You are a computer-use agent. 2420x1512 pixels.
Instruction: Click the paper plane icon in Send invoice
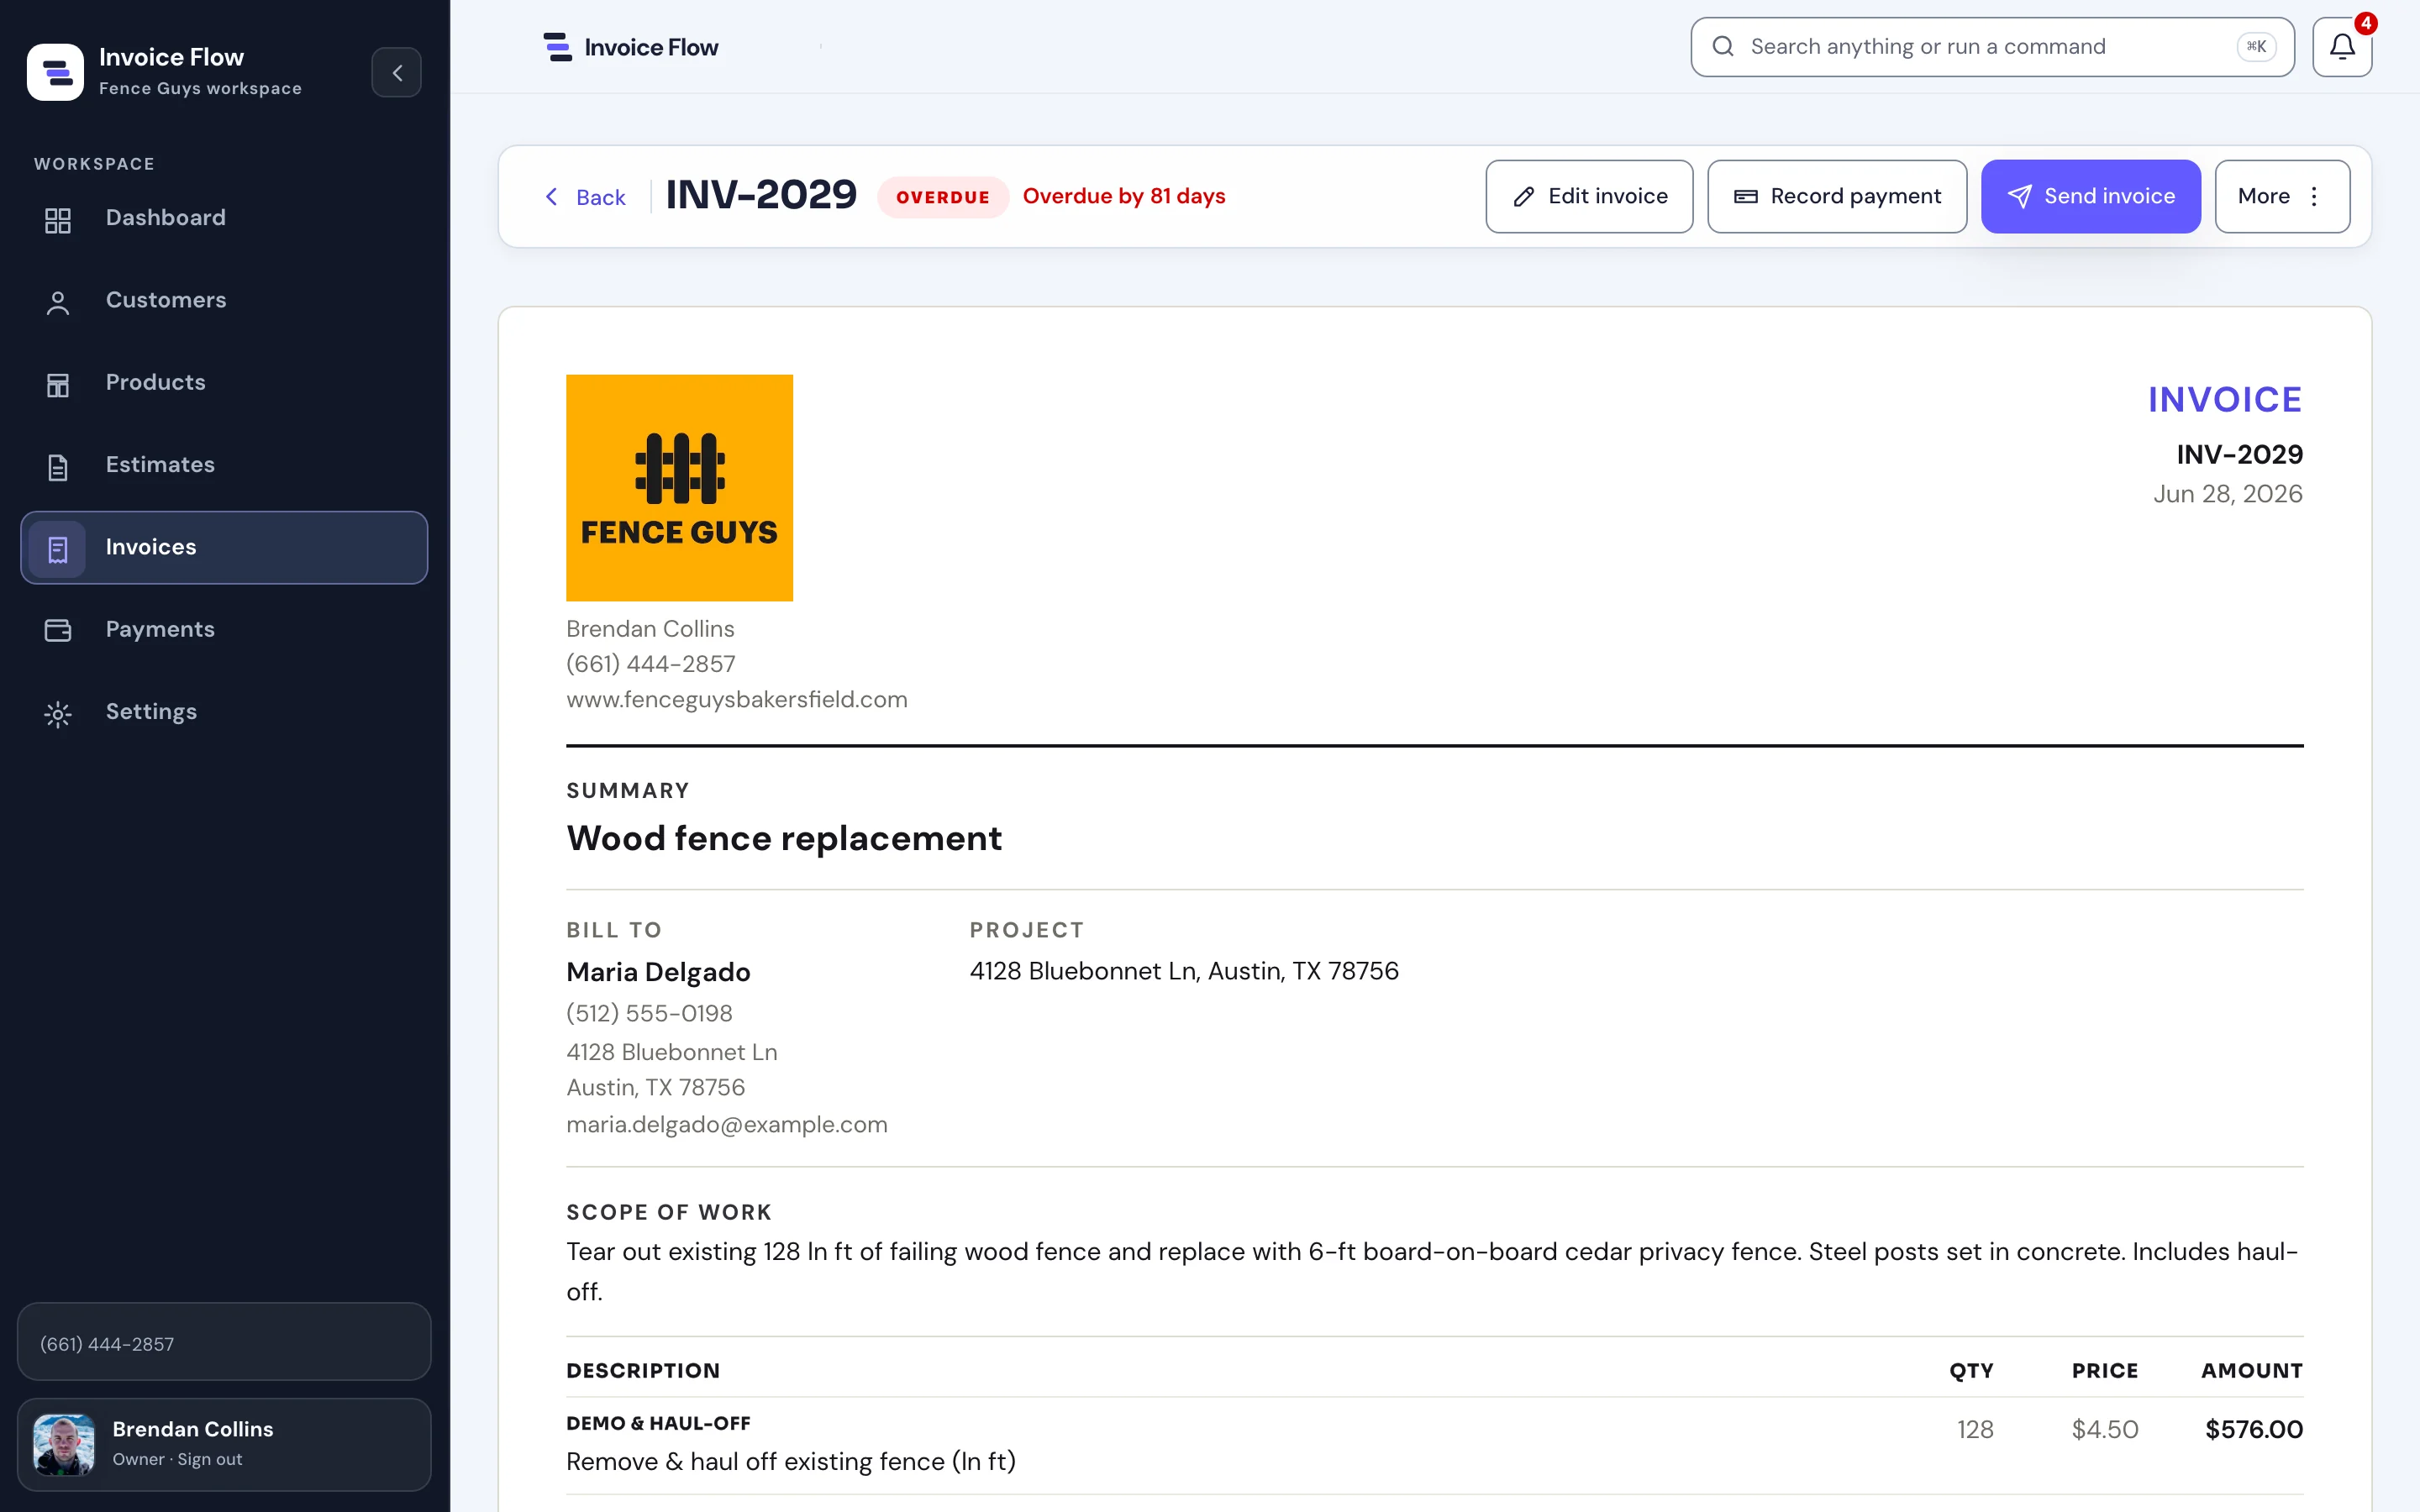click(2019, 197)
